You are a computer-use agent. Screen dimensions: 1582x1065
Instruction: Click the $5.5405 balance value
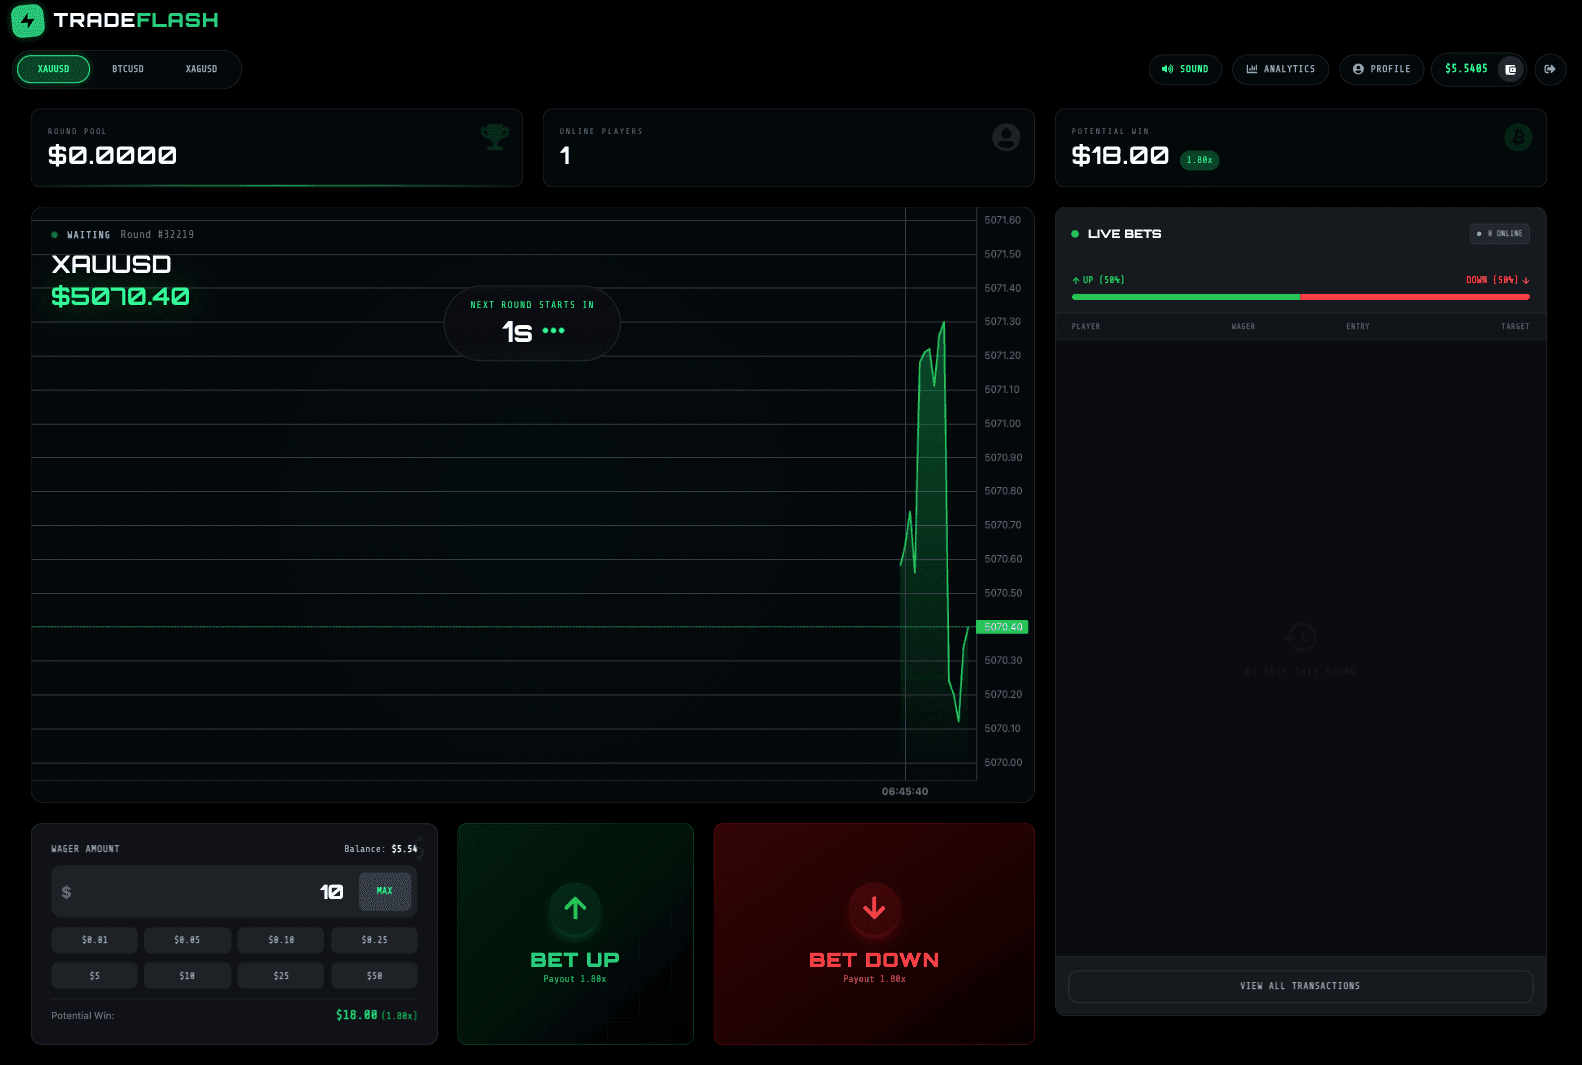click(x=1466, y=69)
